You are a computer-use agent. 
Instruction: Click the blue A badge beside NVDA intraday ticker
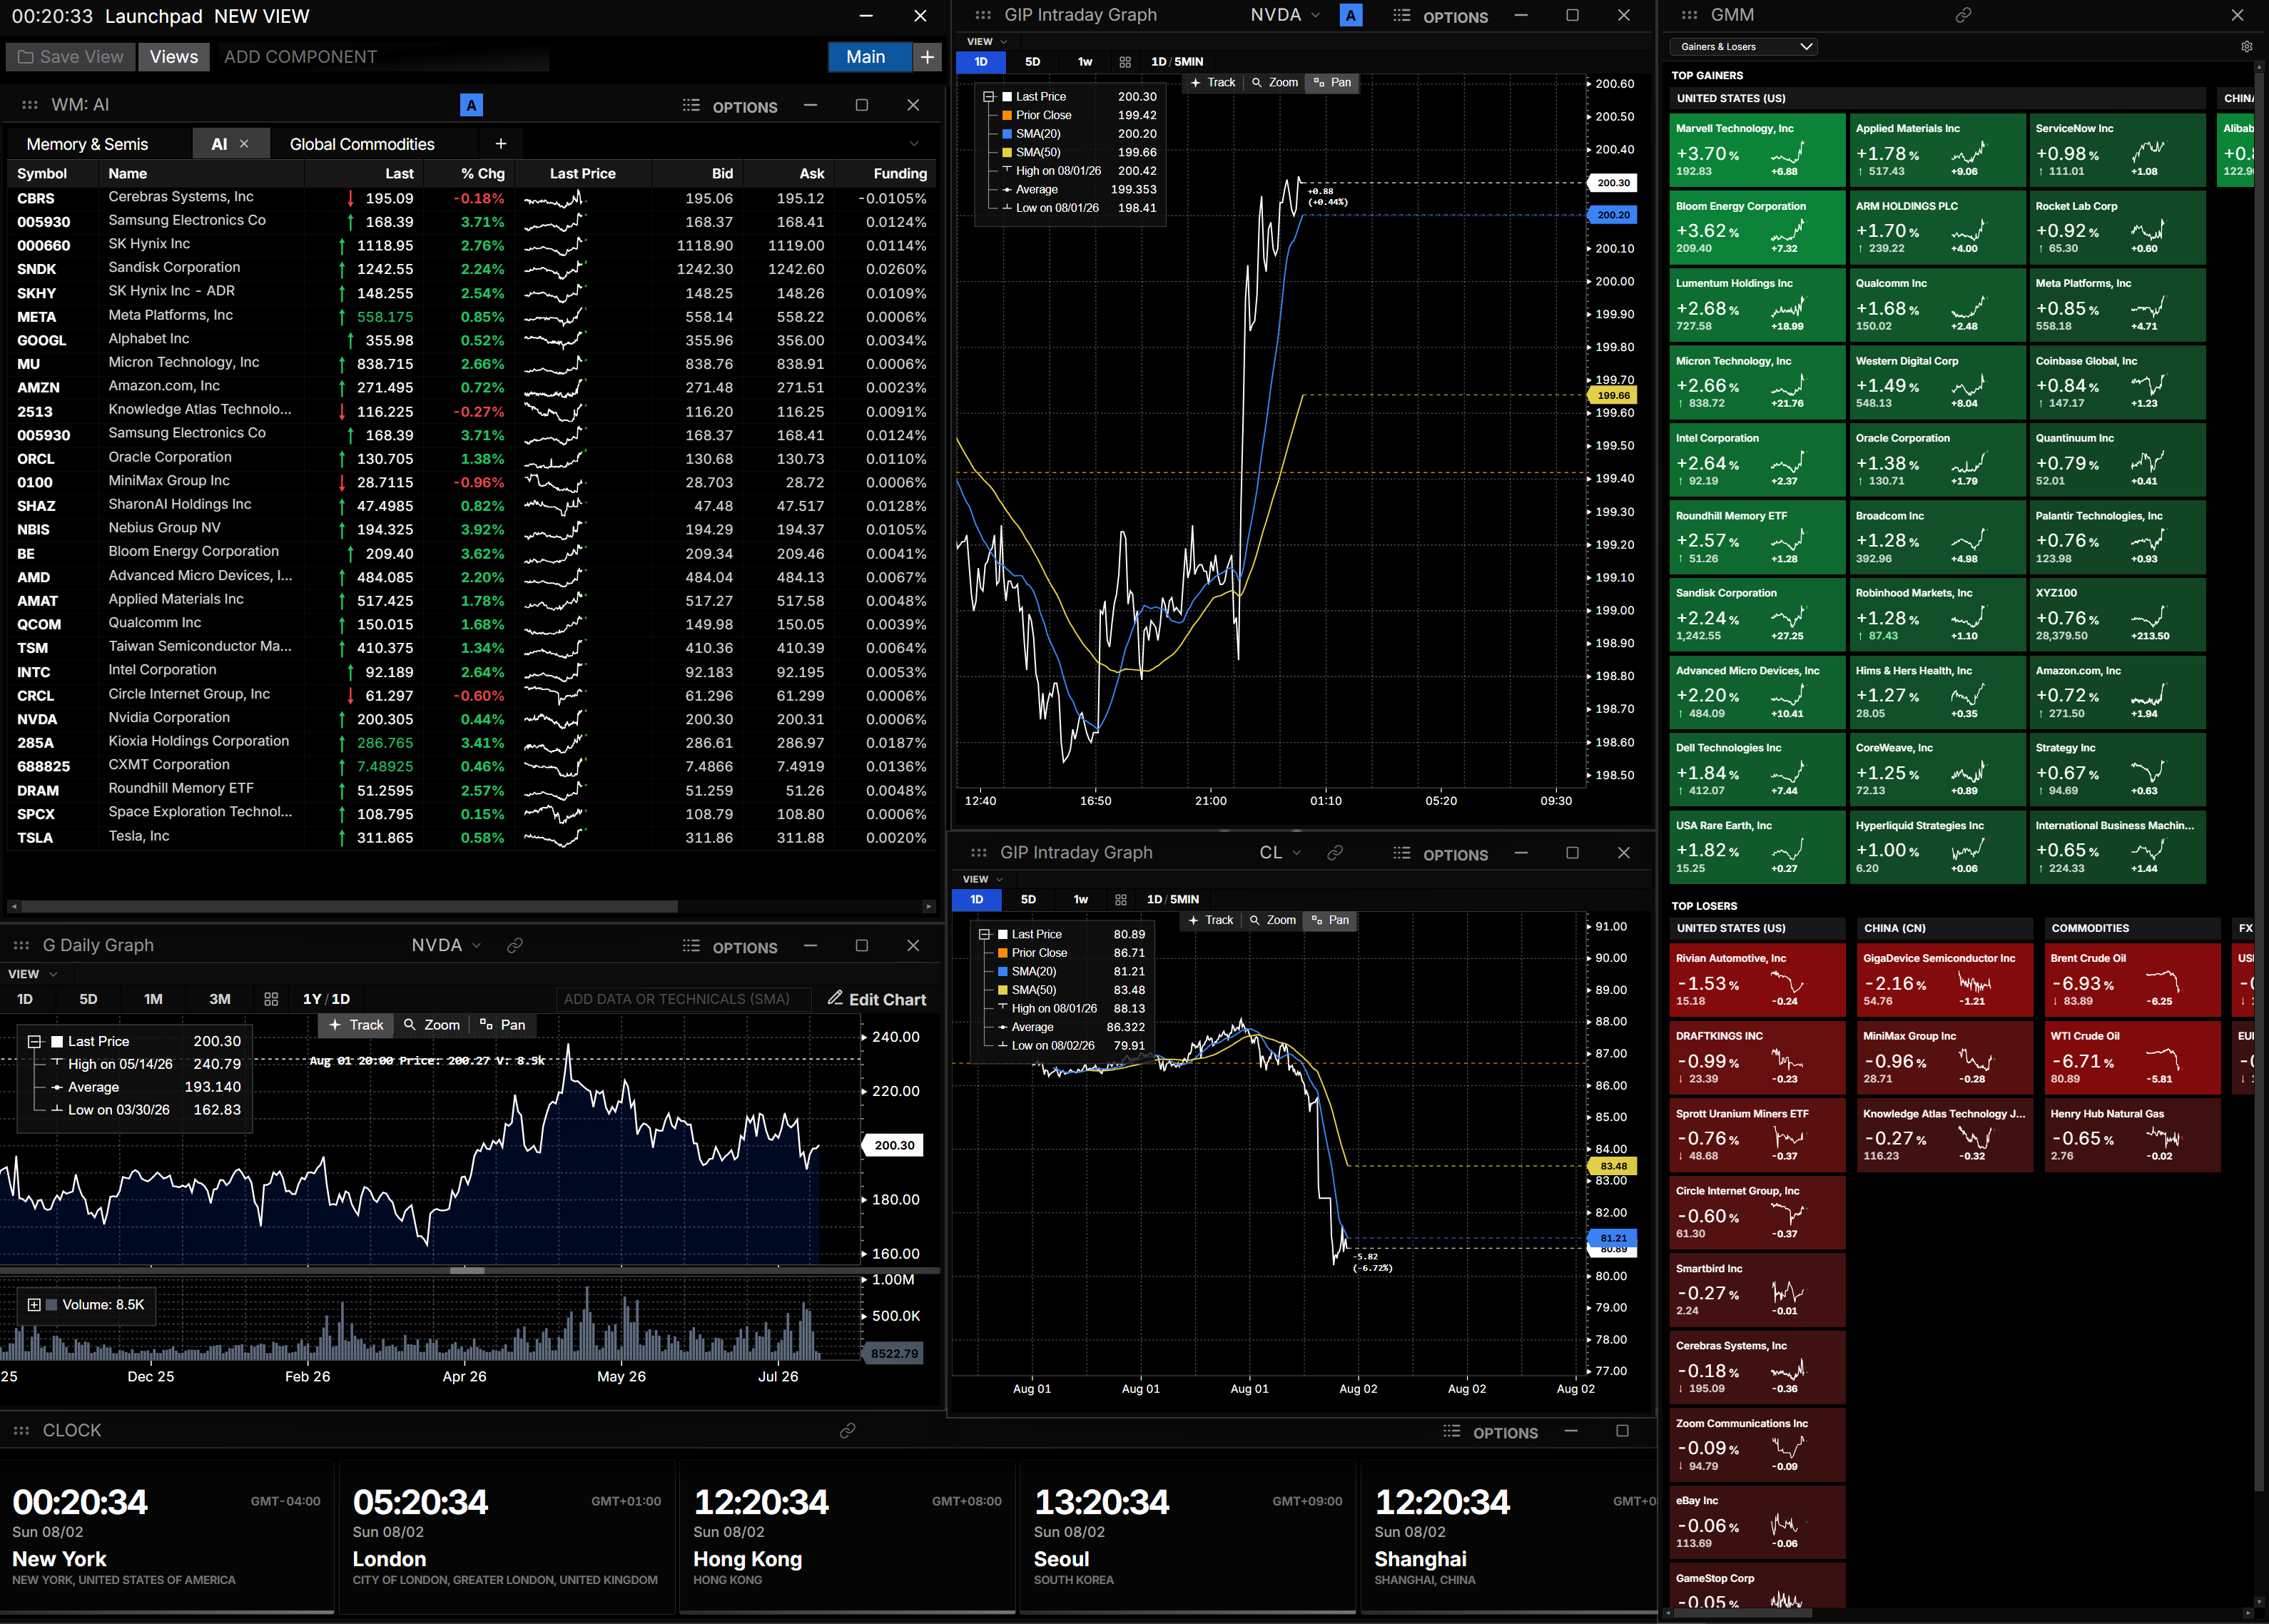(x=1351, y=15)
